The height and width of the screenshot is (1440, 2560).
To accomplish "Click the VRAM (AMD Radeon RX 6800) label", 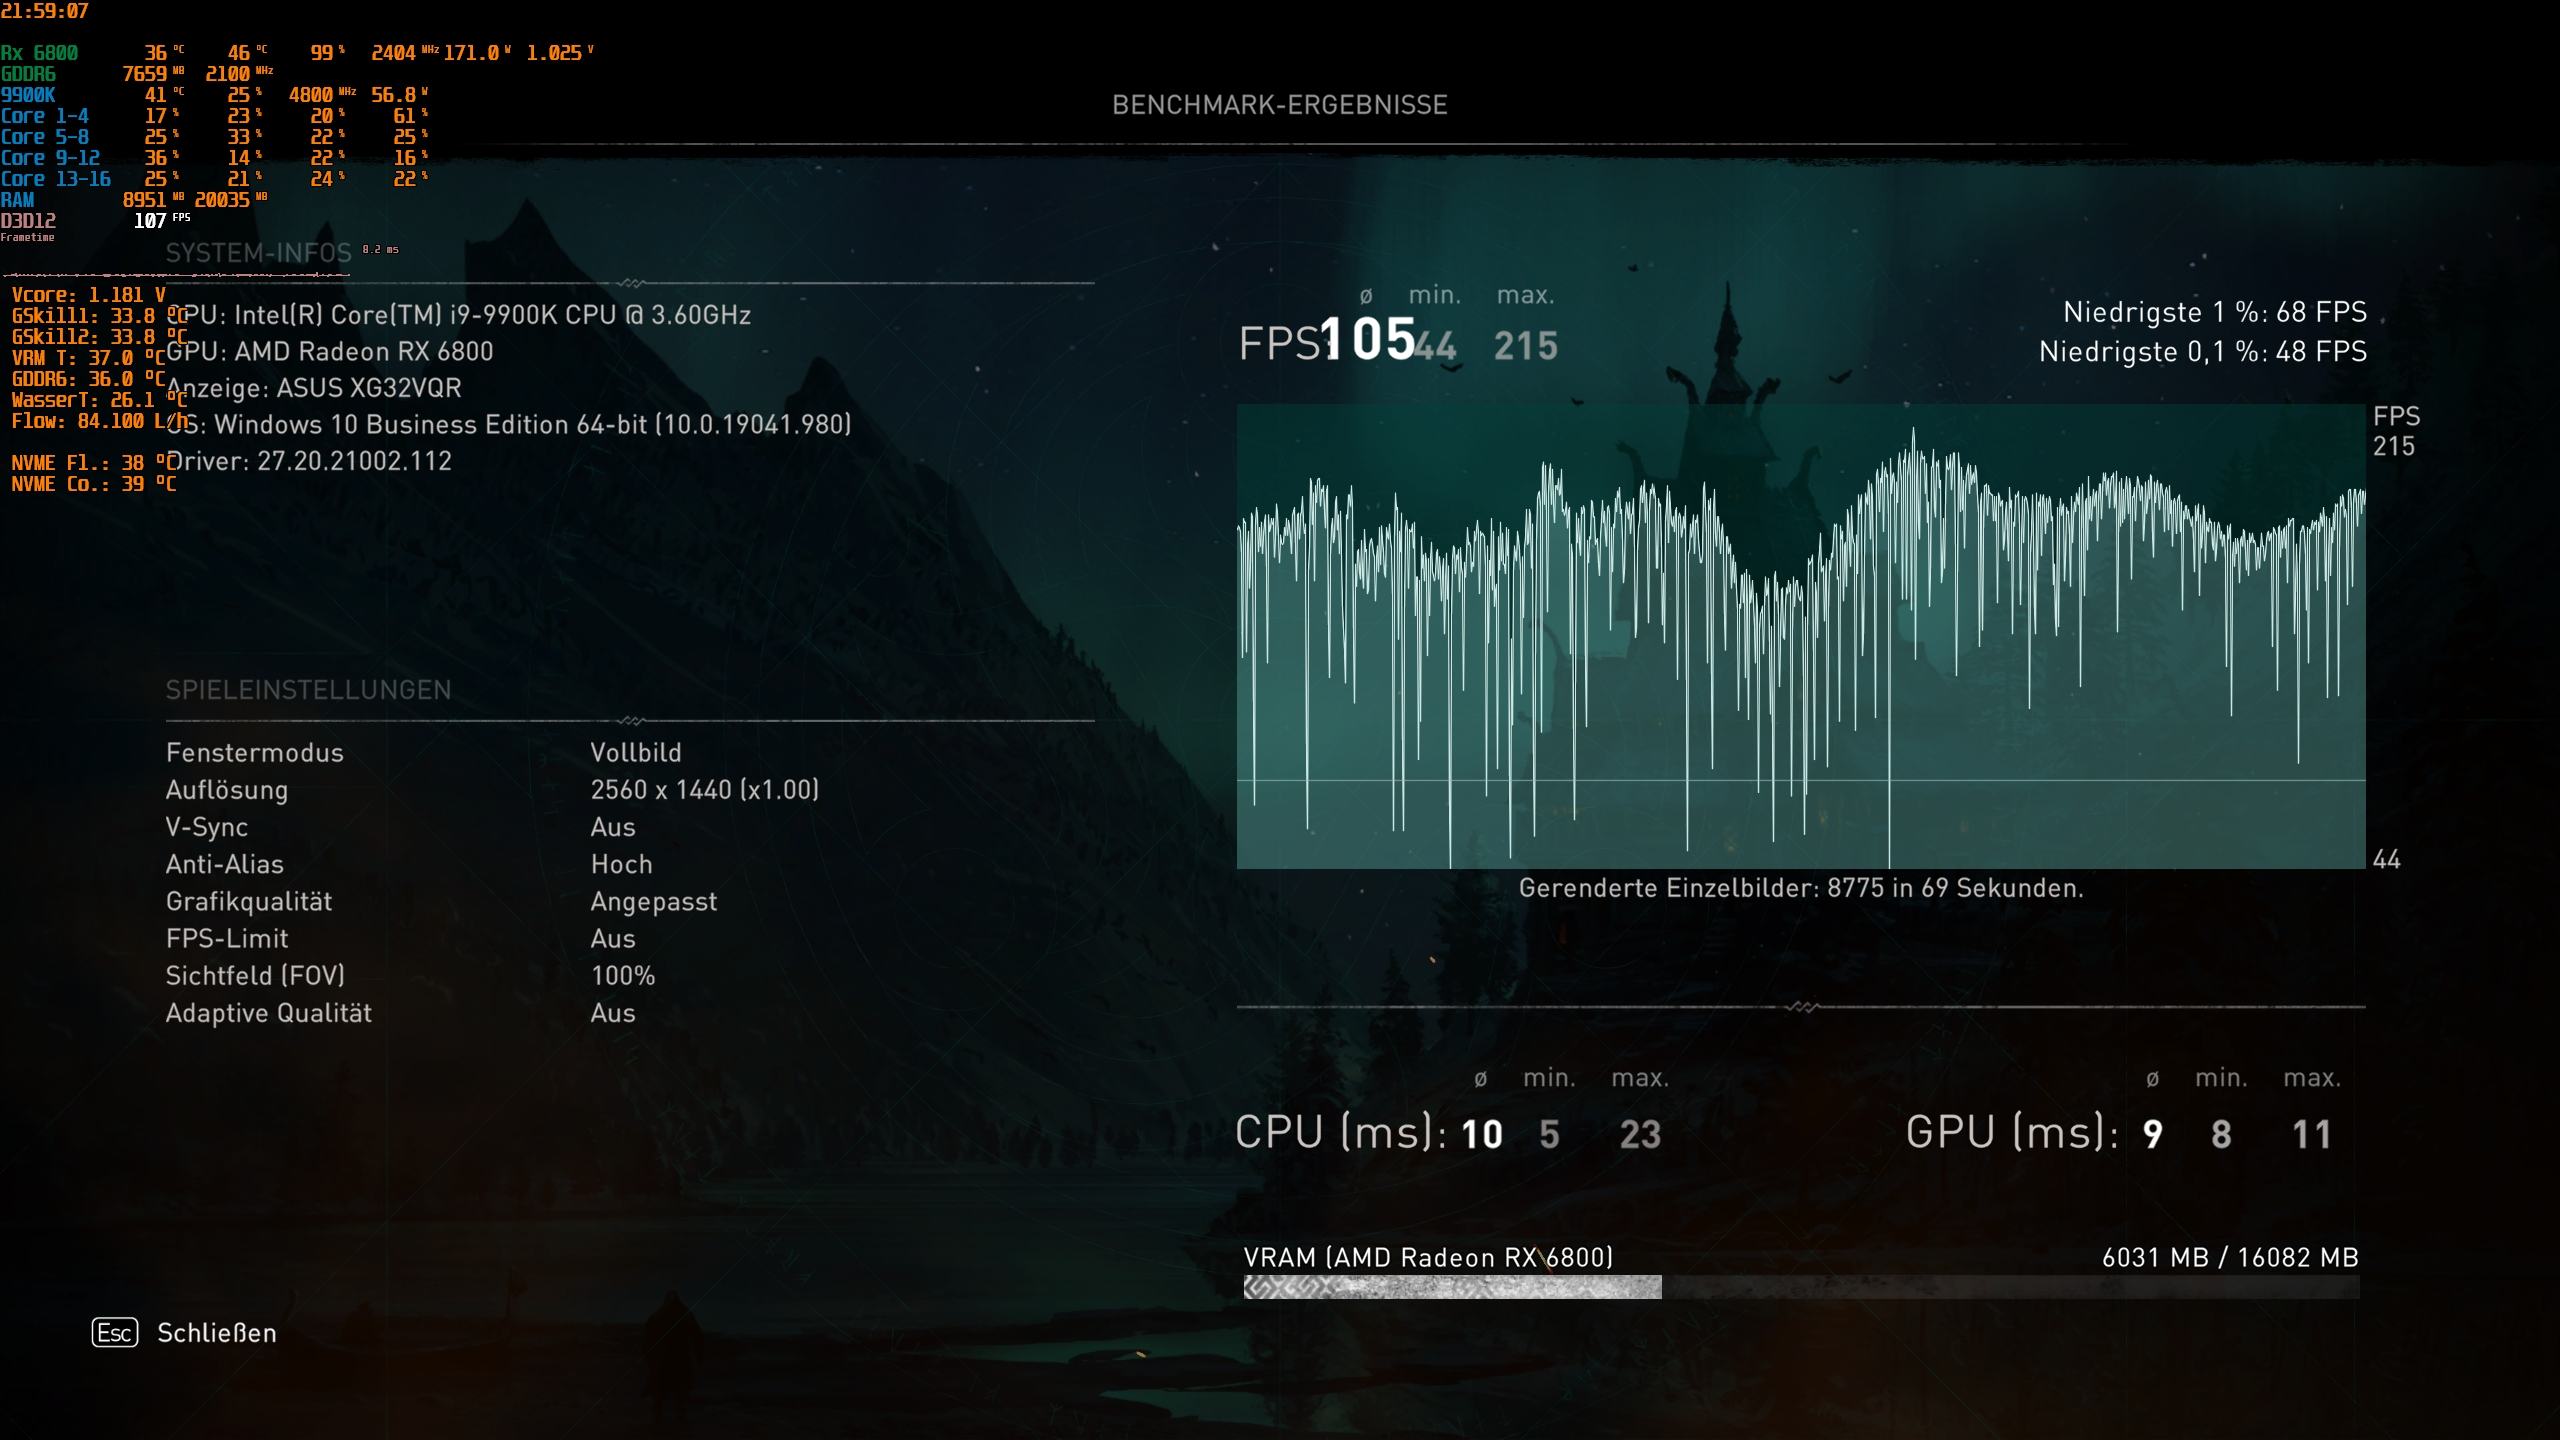I will (x=1428, y=1258).
